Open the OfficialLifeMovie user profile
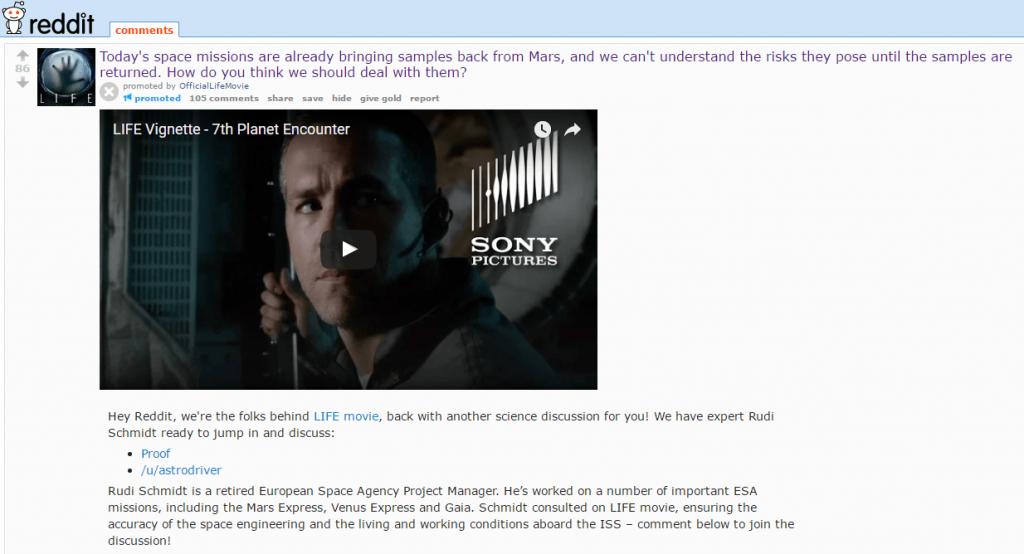Viewport: 1024px width, 554px height. [x=214, y=86]
